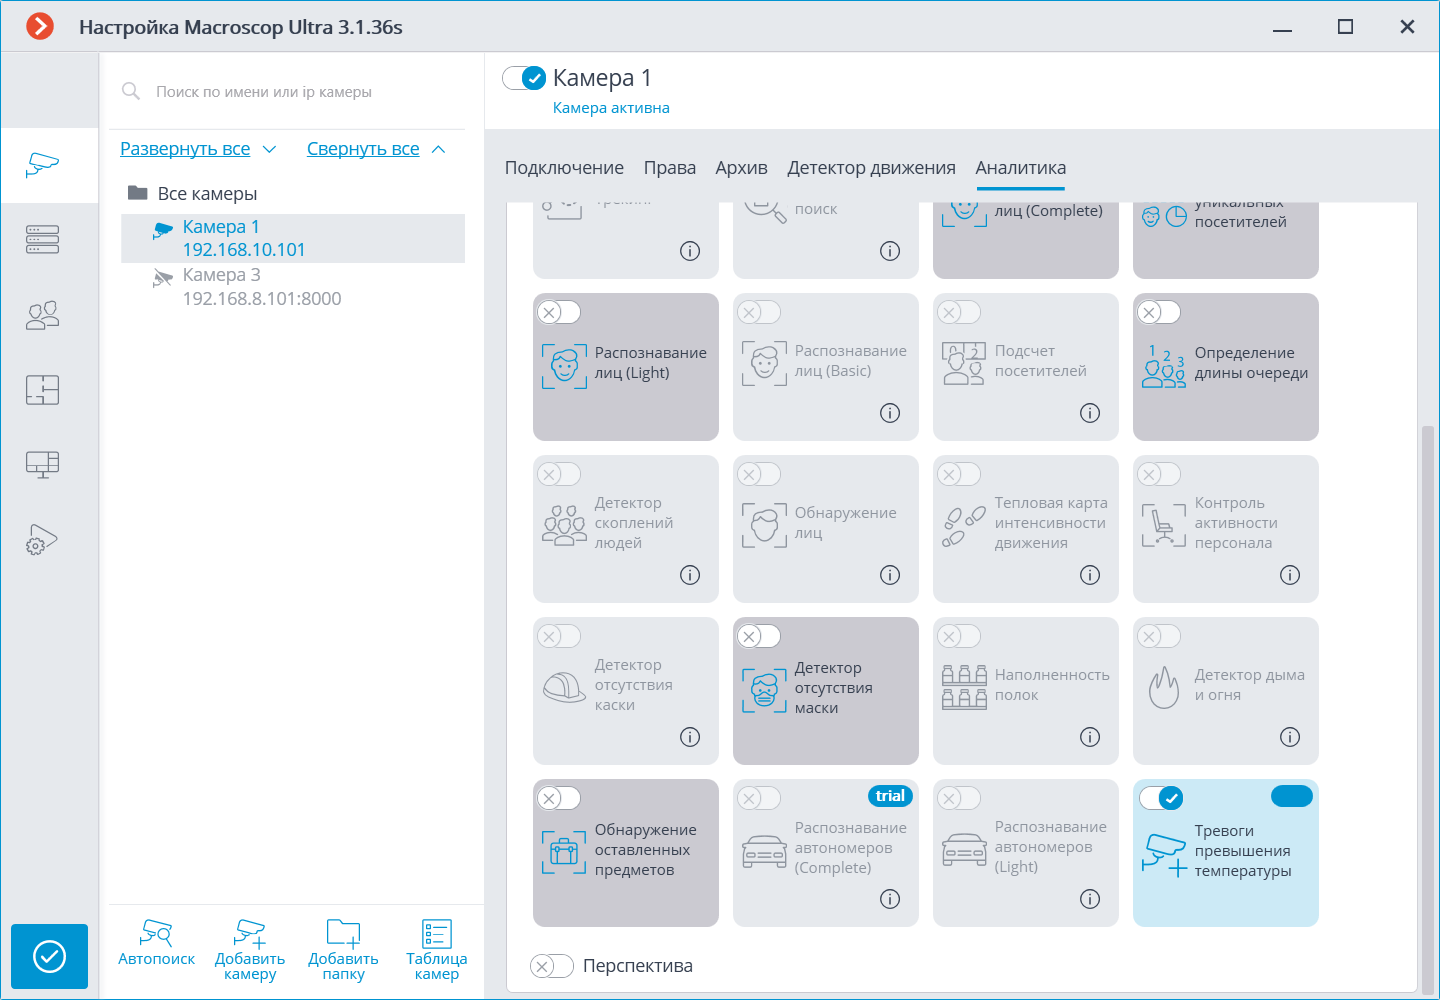Click the mask face icon of Детектор отсутствия маски

[764, 690]
